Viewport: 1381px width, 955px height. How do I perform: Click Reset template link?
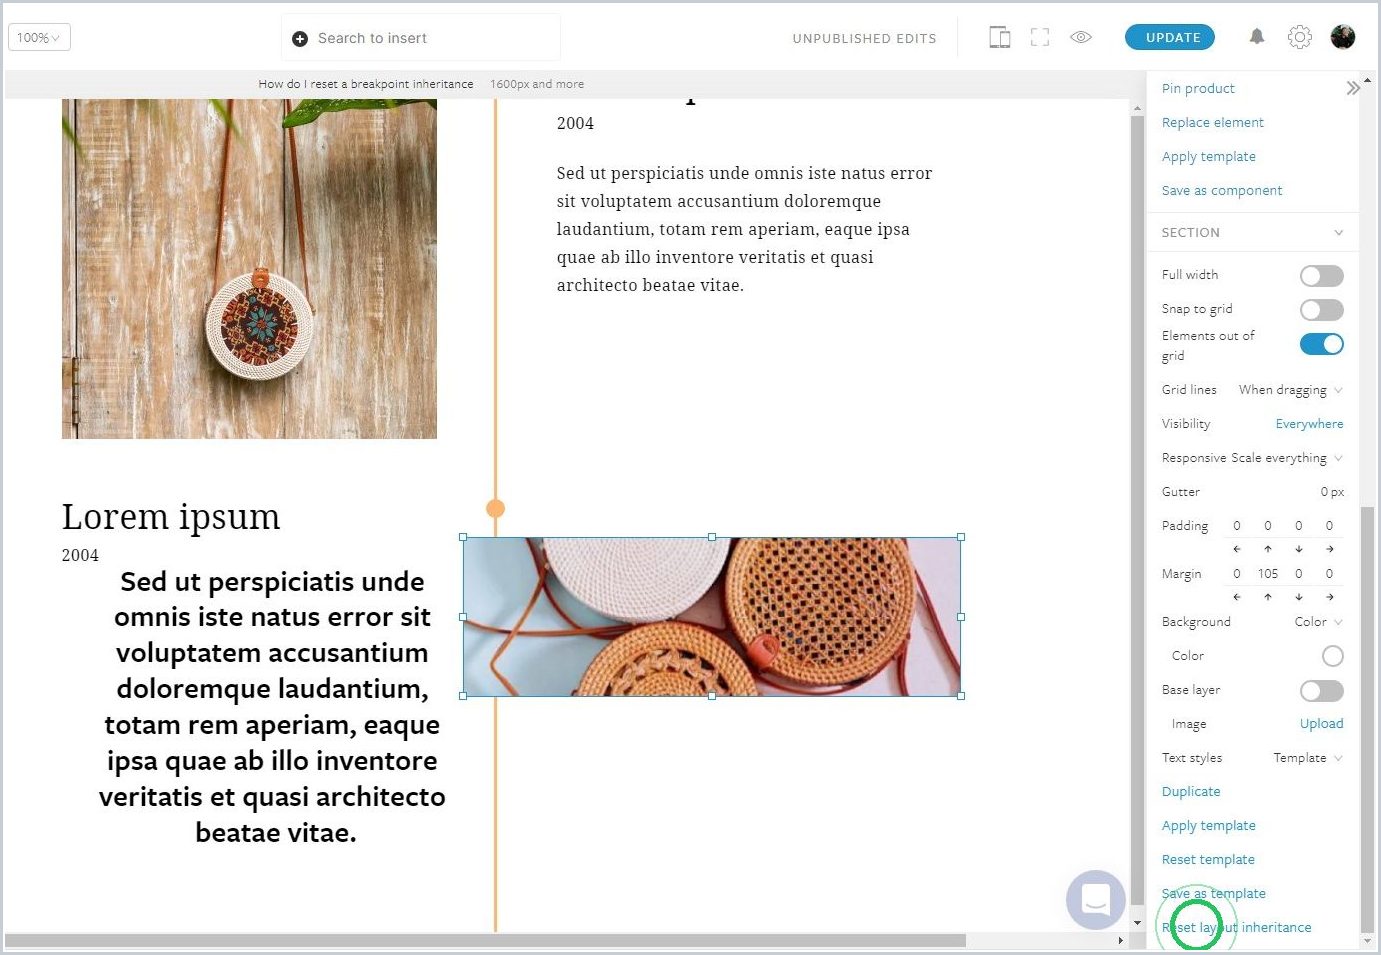click(x=1208, y=859)
